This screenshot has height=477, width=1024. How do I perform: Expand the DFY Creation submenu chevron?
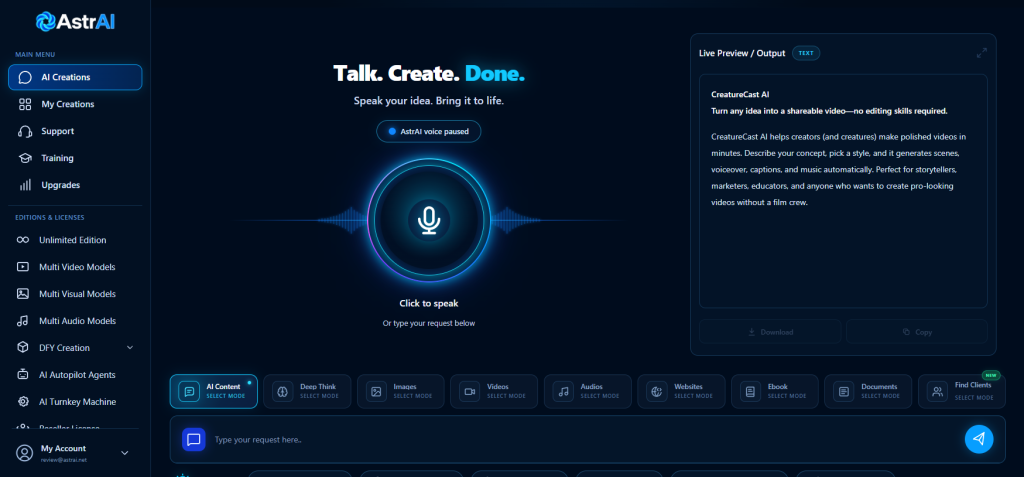click(x=129, y=348)
